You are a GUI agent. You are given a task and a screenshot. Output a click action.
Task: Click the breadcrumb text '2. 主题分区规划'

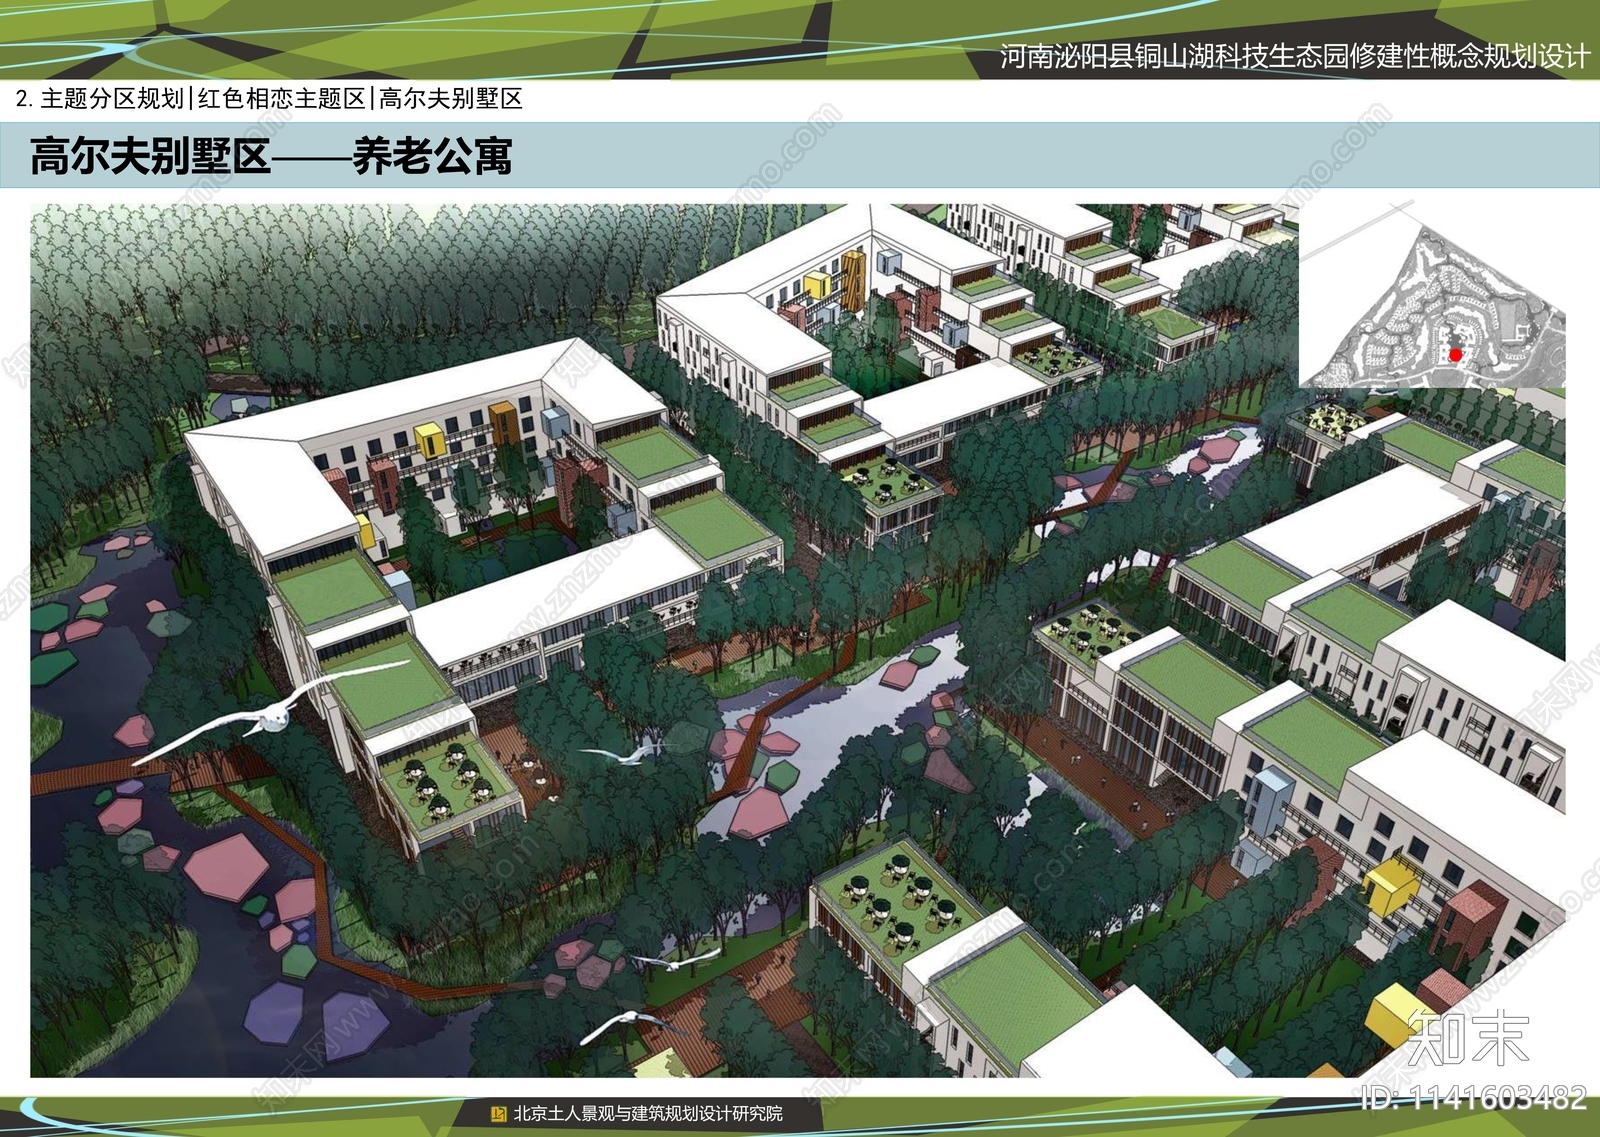(100, 98)
